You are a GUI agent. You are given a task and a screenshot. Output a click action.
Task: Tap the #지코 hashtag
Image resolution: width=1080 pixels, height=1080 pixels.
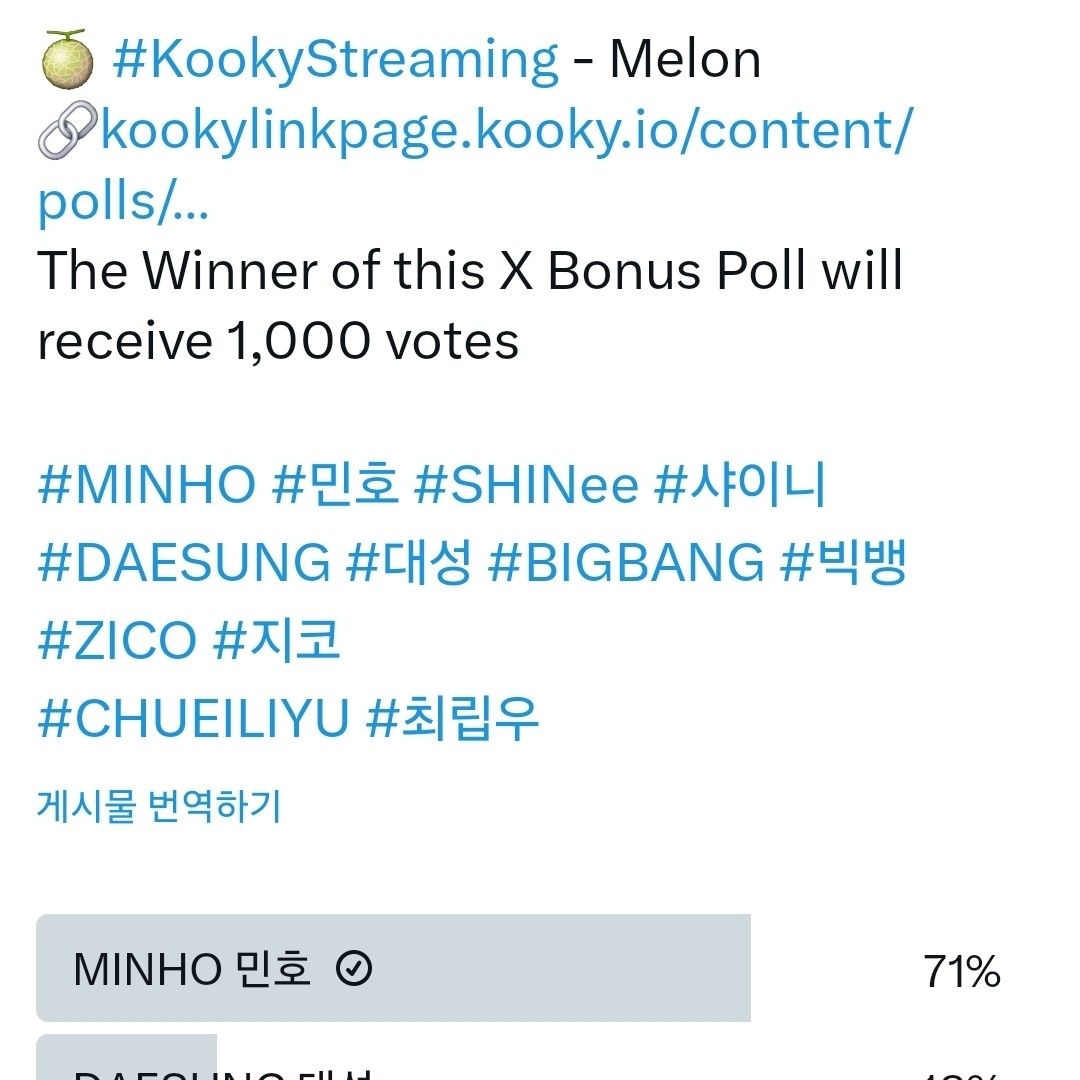(277, 640)
